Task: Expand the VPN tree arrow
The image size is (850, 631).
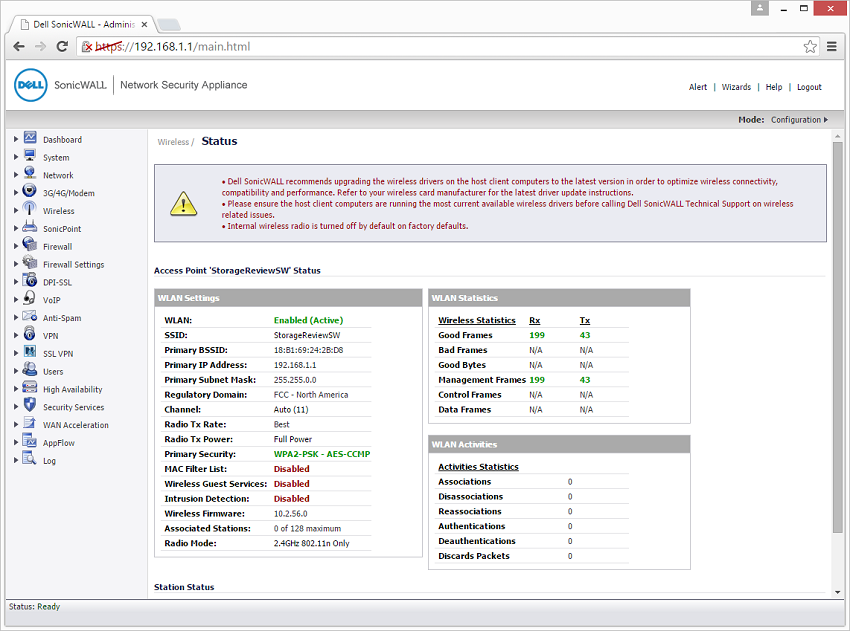Action: point(16,336)
